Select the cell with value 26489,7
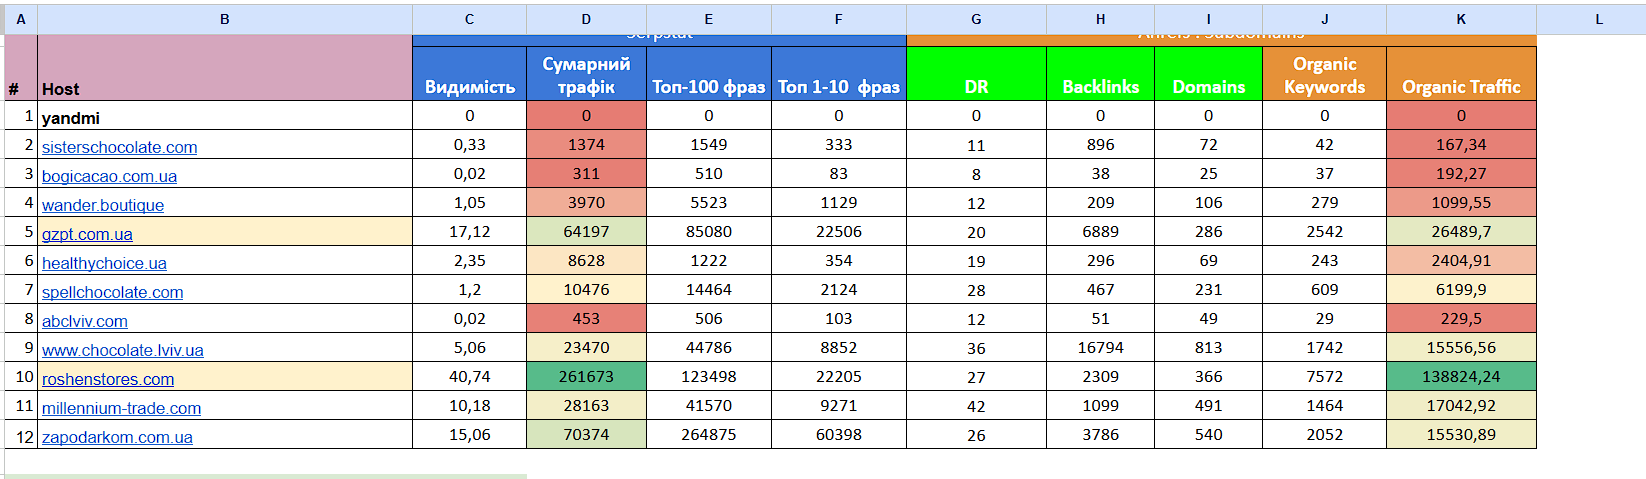 pyautogui.click(x=1461, y=232)
